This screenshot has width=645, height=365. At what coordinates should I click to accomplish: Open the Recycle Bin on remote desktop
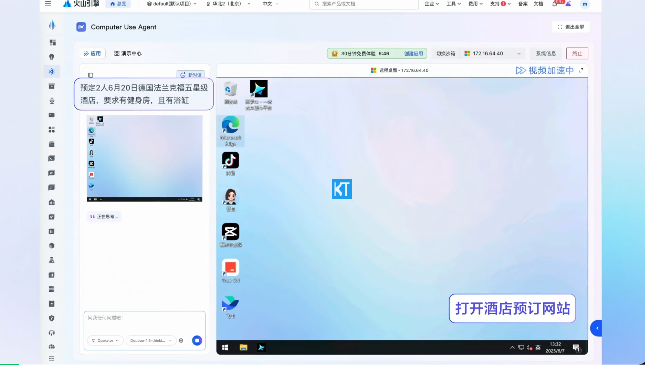click(231, 93)
